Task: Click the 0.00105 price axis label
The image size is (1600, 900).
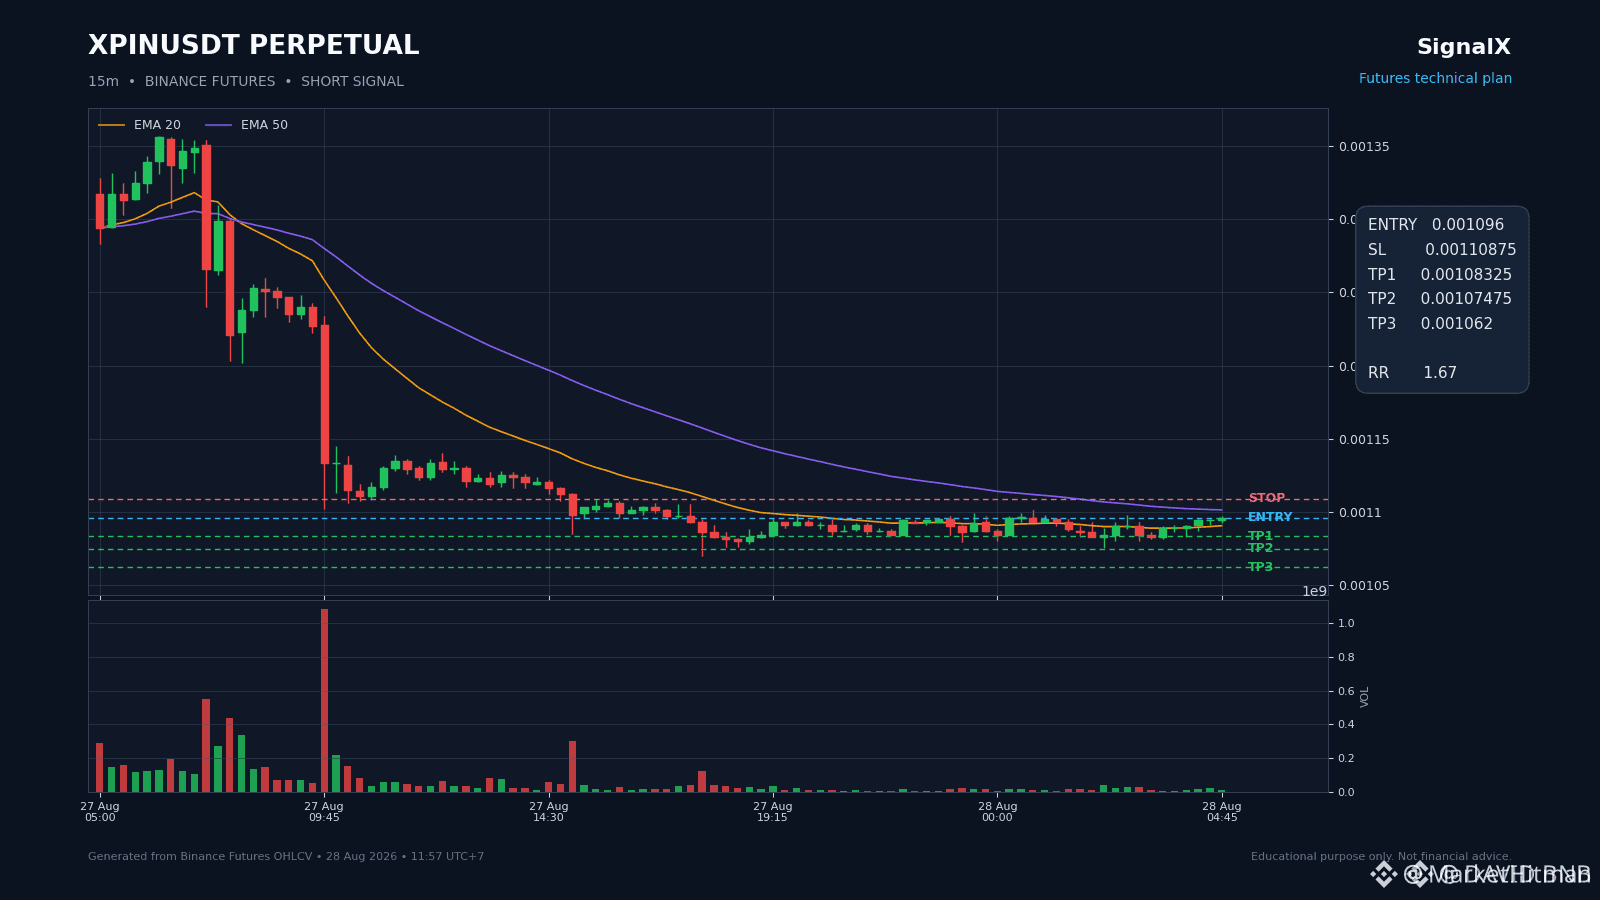Action: 1364,586
